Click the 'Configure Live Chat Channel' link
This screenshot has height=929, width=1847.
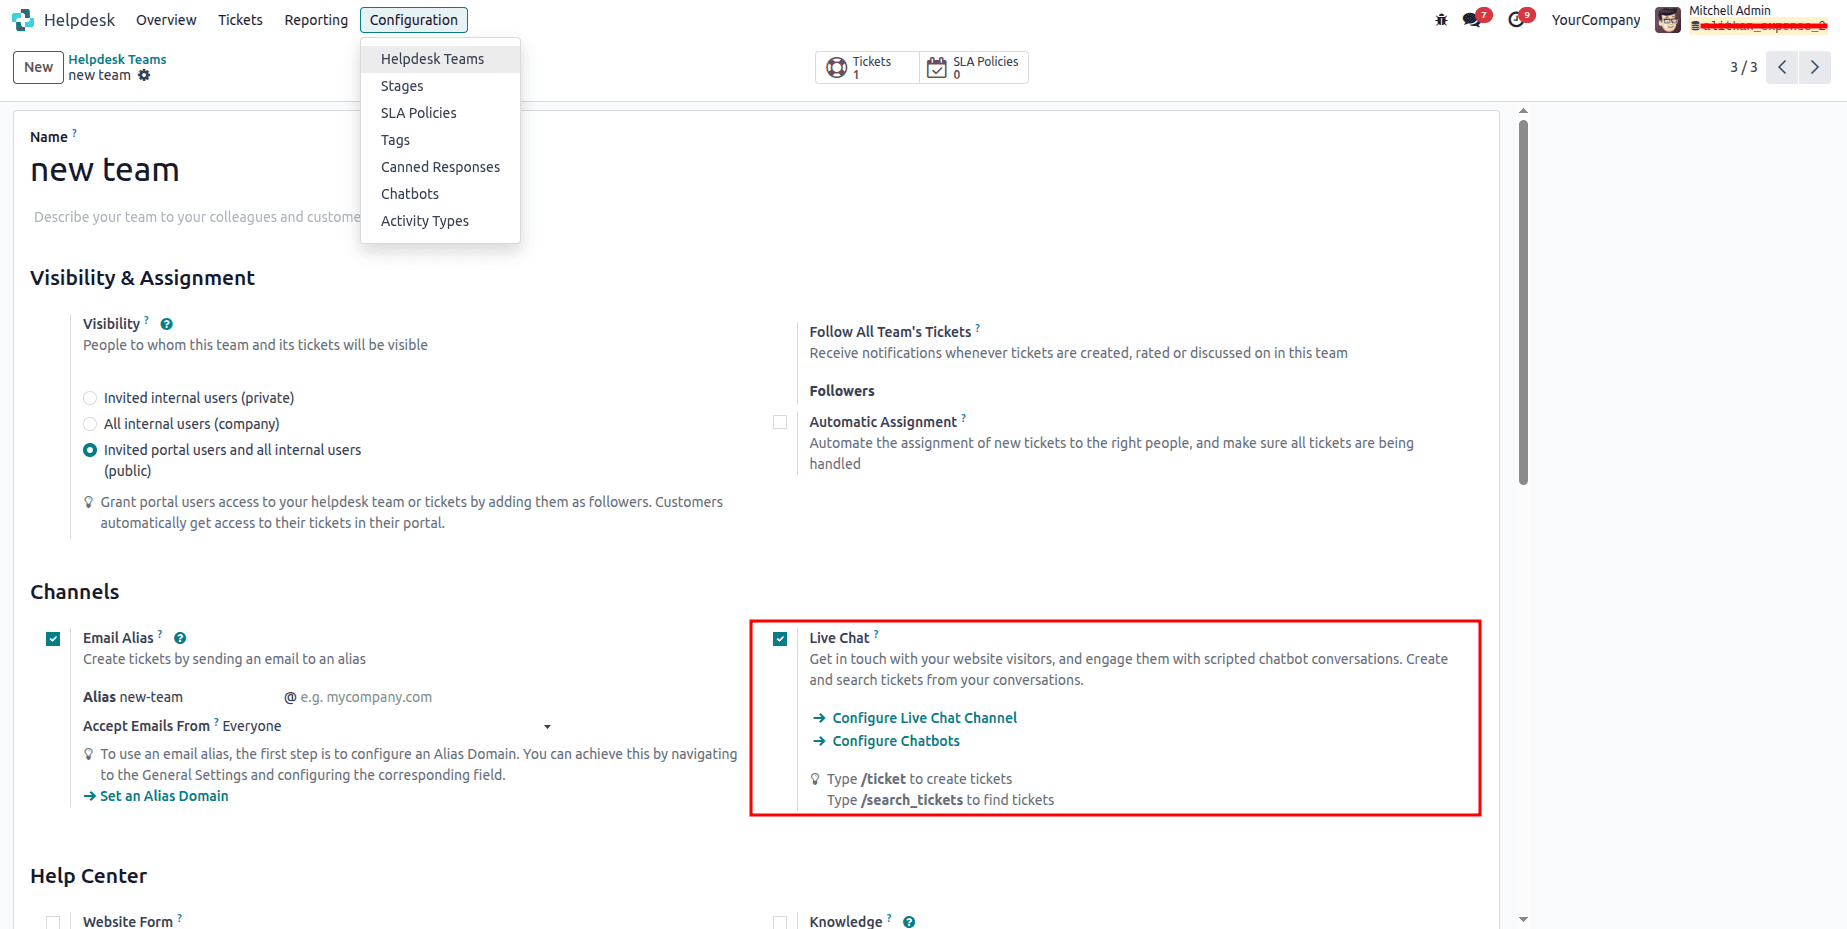[924, 717]
